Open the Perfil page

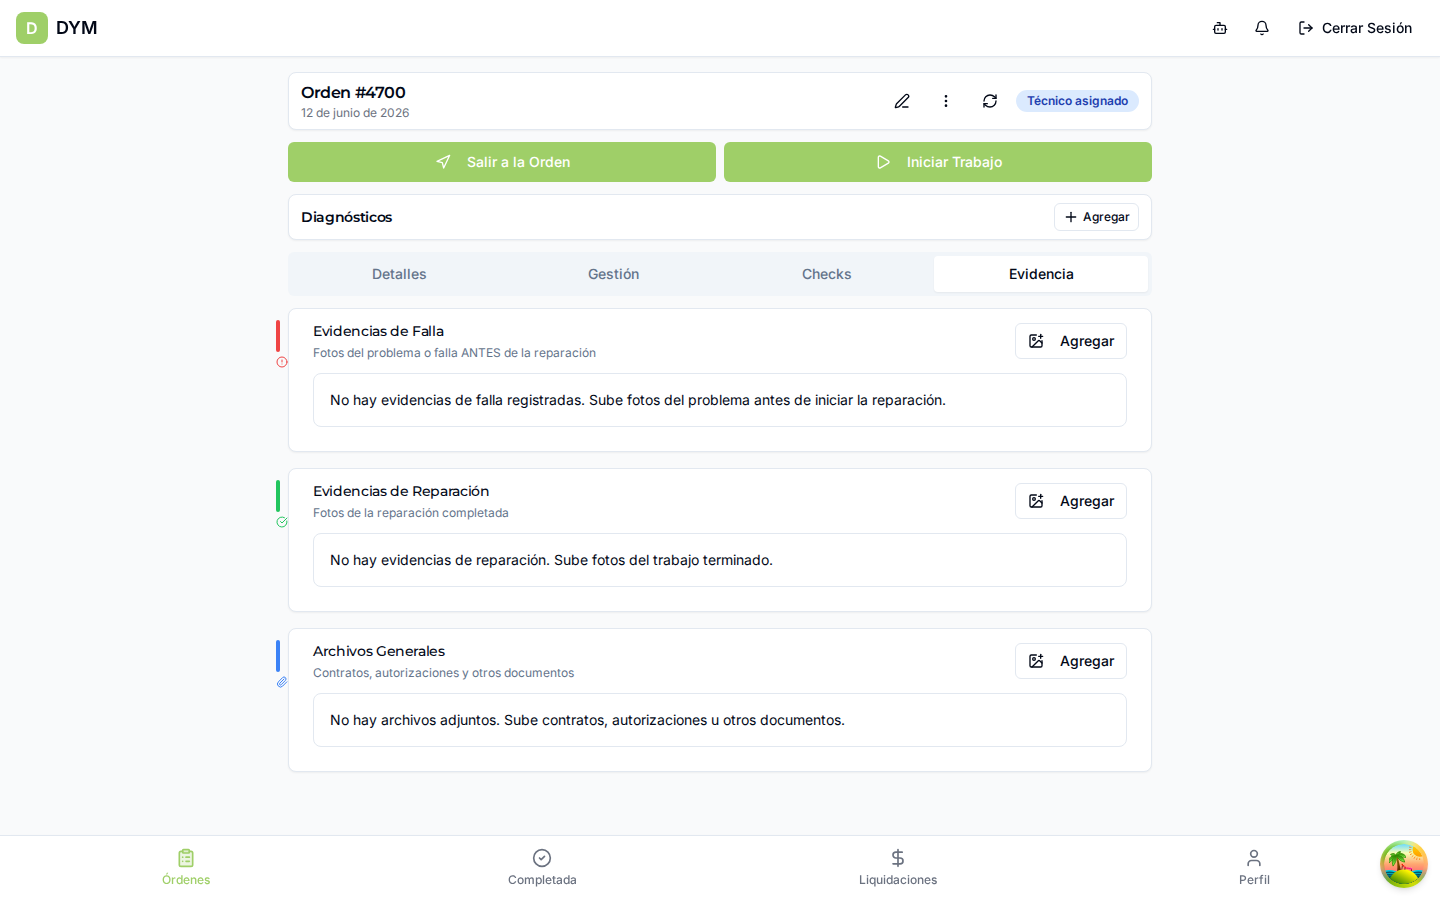(1254, 867)
